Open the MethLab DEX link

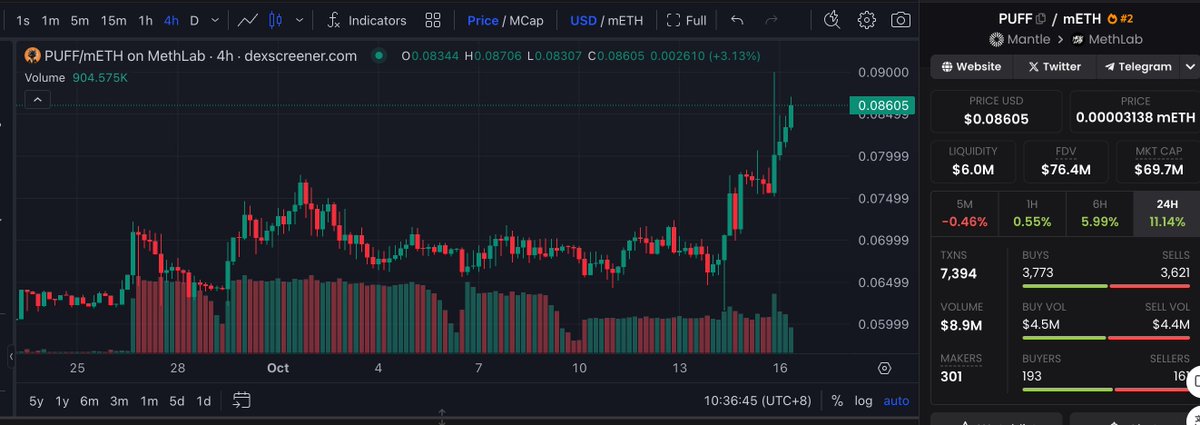(1107, 39)
